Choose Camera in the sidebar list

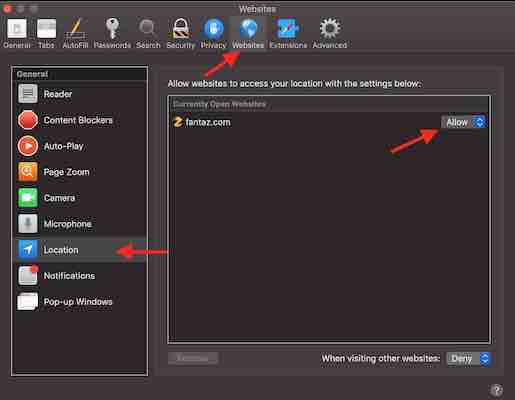[x=80, y=198]
